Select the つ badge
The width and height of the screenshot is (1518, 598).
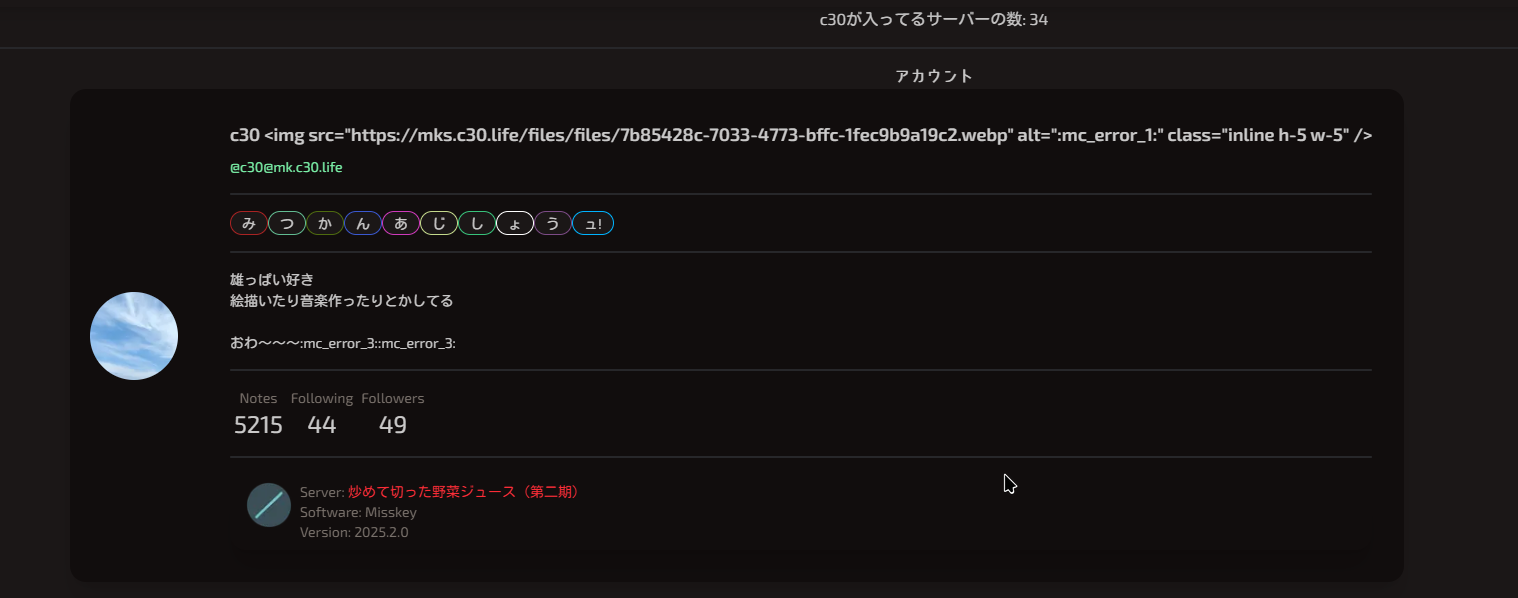[x=286, y=224]
